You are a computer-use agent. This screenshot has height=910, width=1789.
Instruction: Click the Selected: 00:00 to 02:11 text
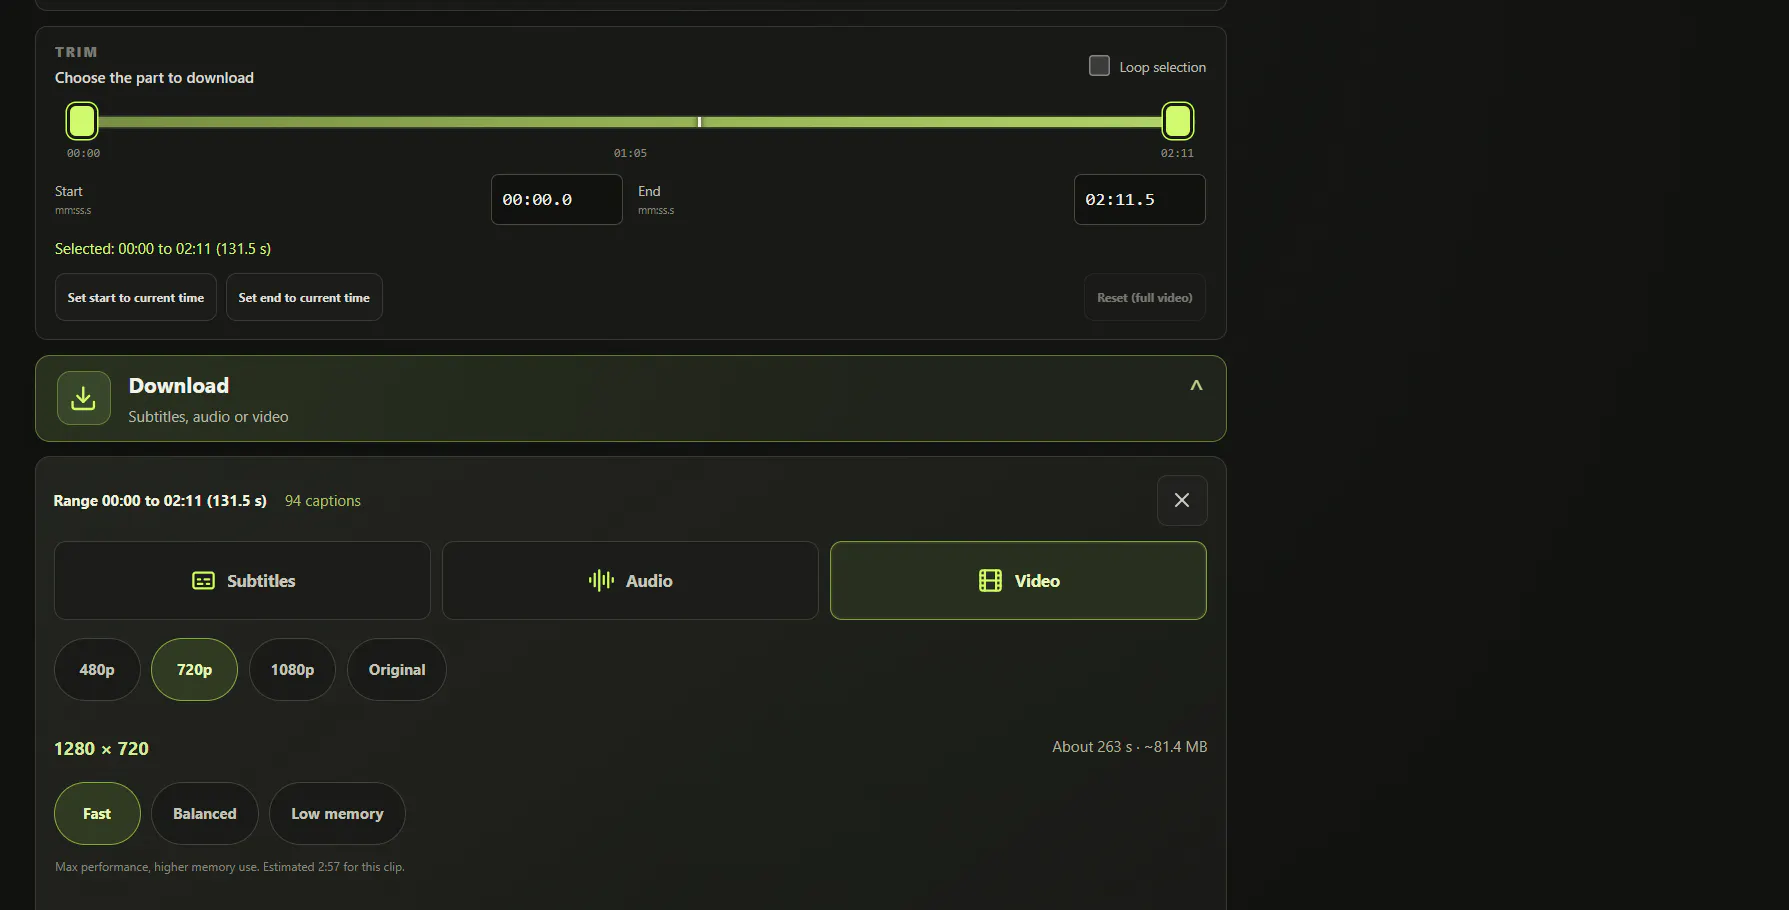coord(163,249)
